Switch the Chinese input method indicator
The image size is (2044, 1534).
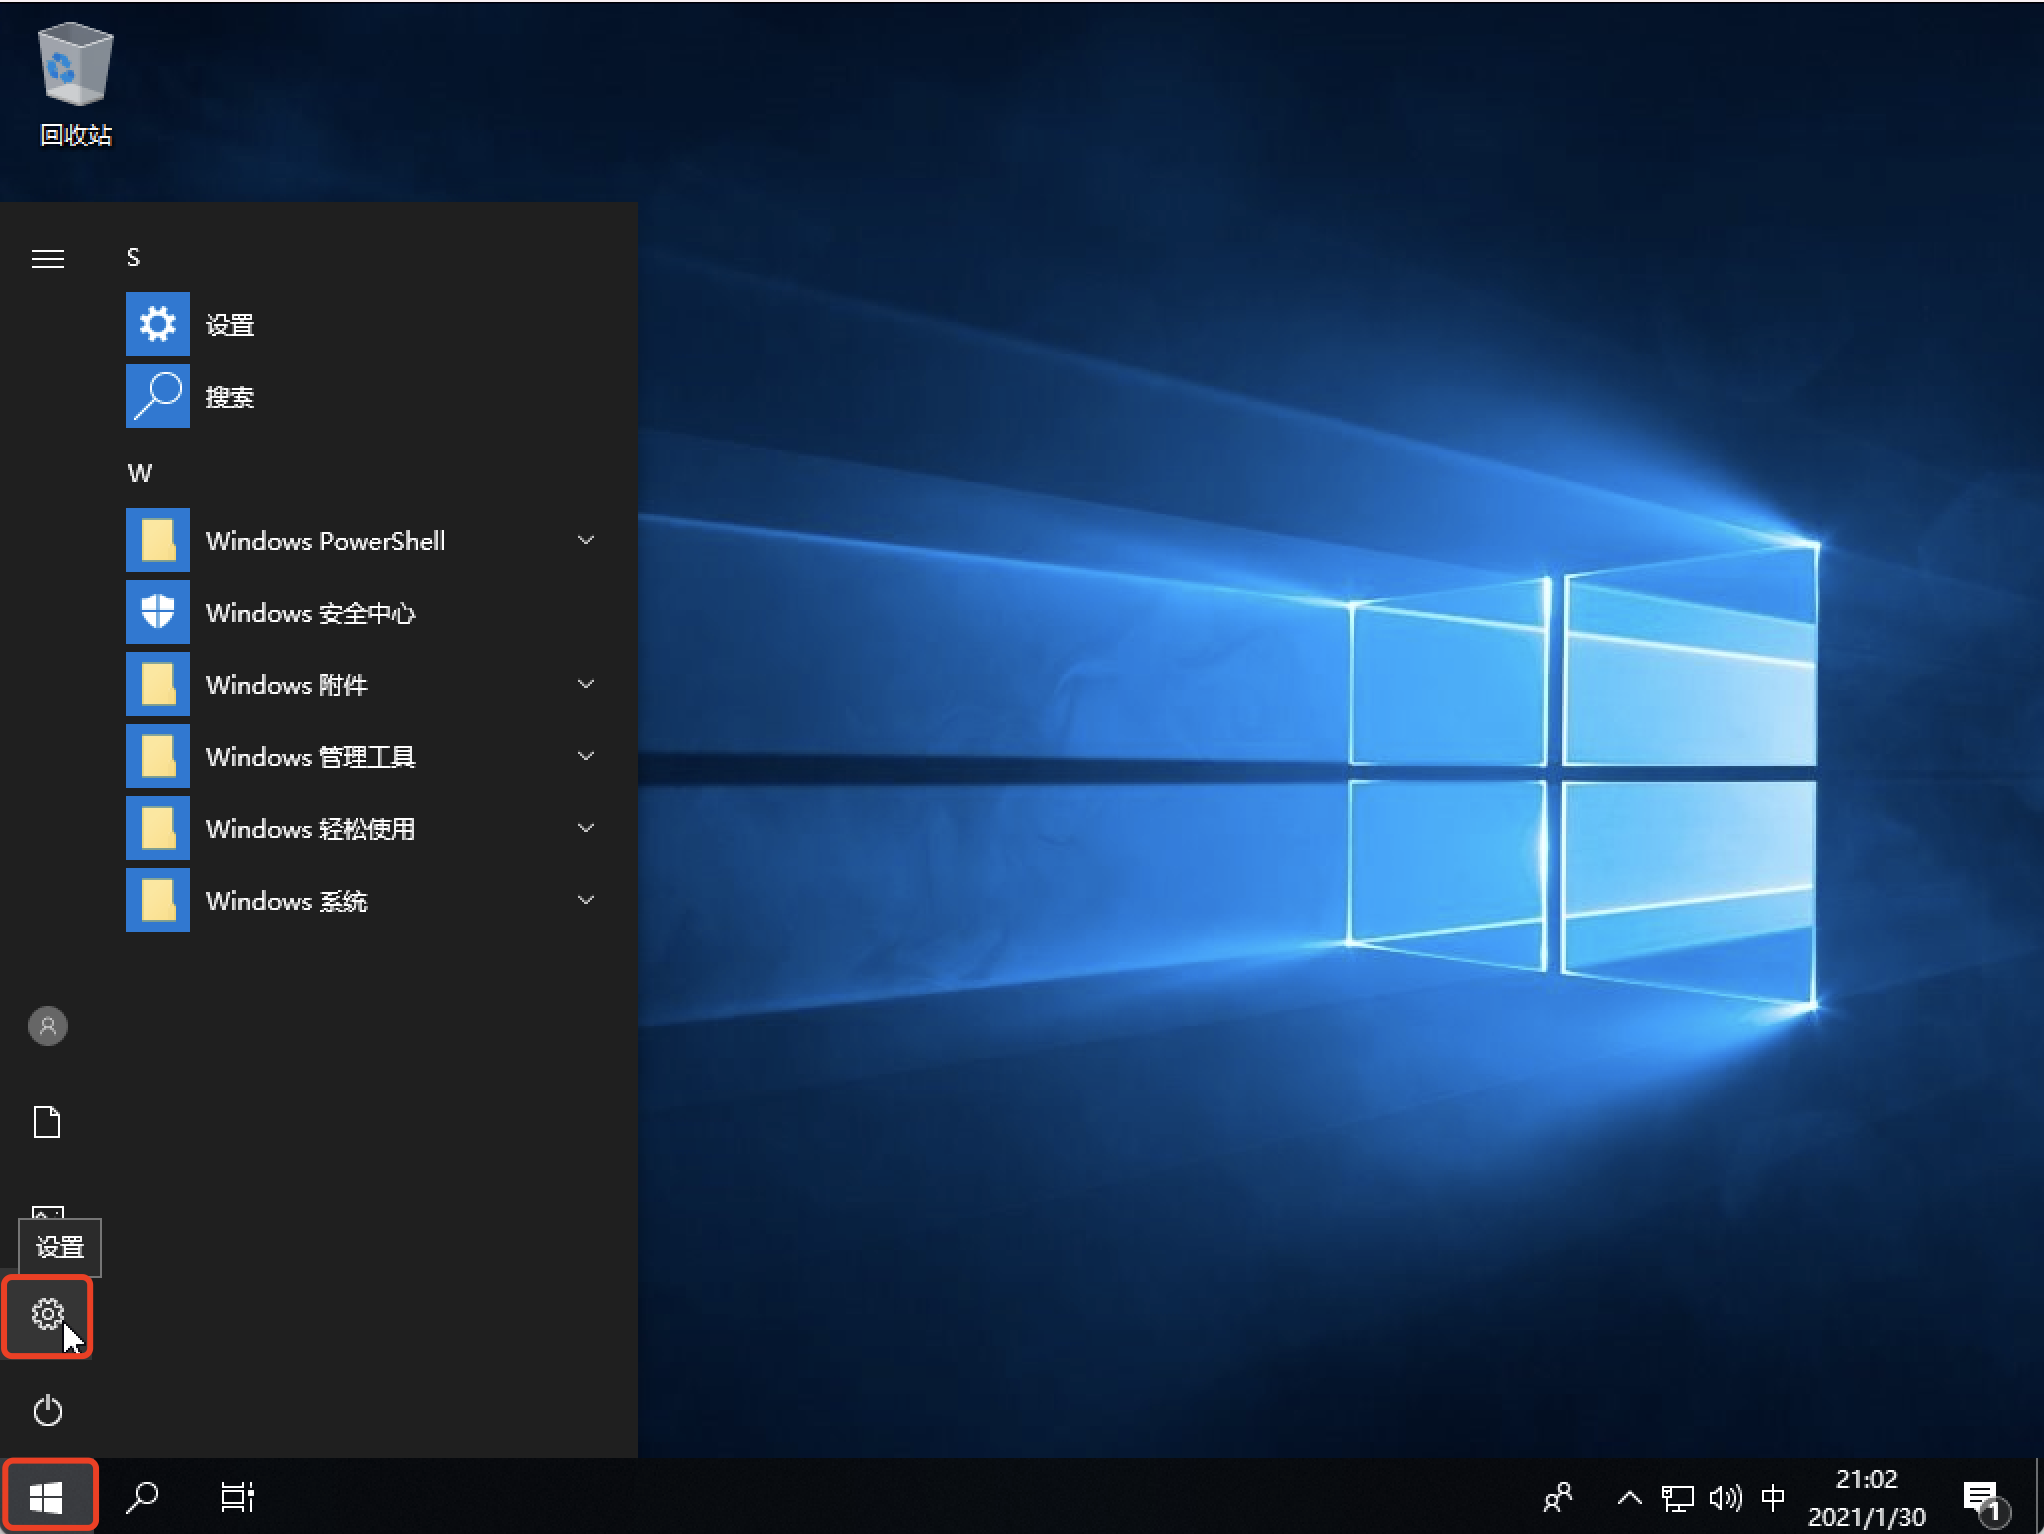[x=1773, y=1497]
